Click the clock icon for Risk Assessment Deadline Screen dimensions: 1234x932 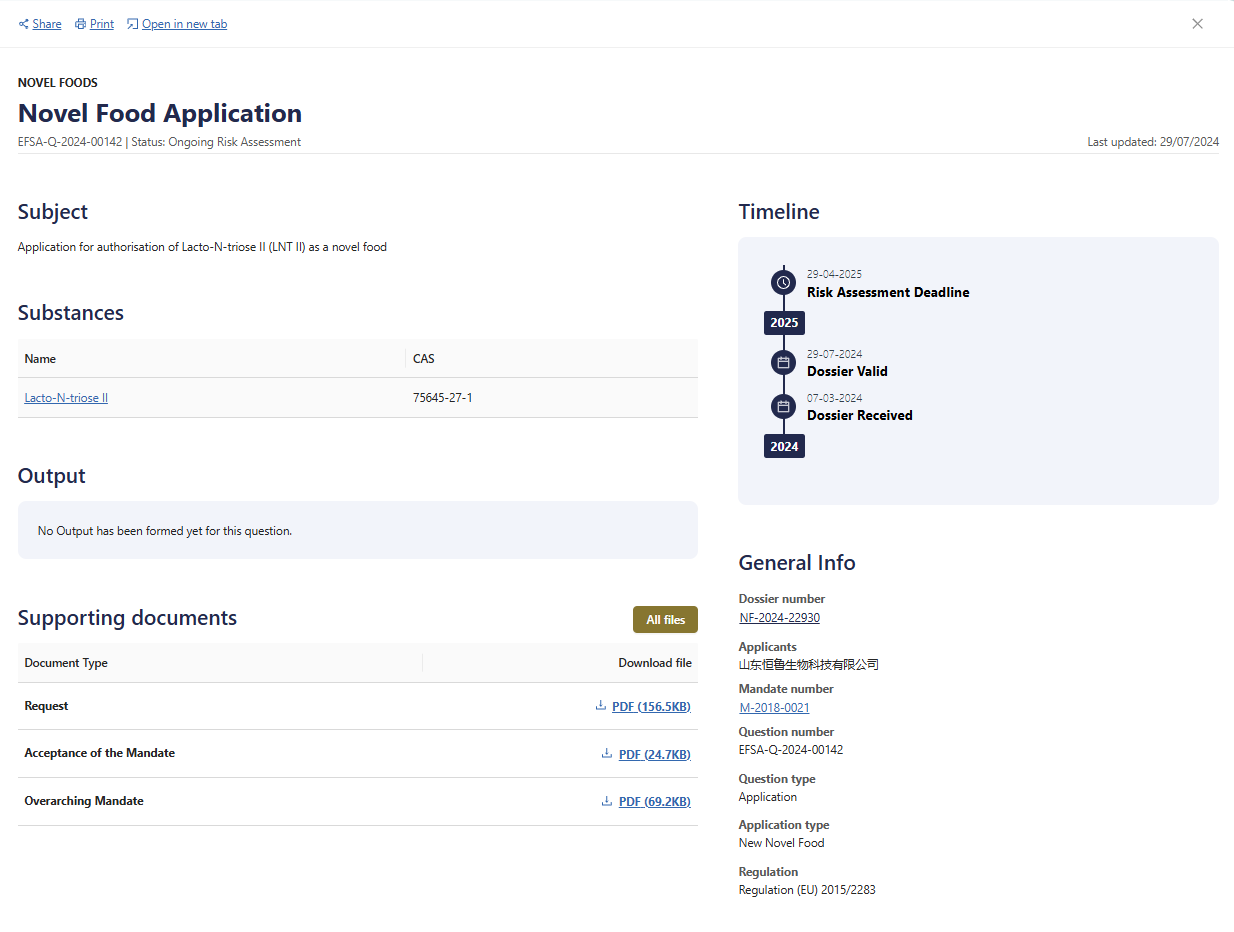784,283
